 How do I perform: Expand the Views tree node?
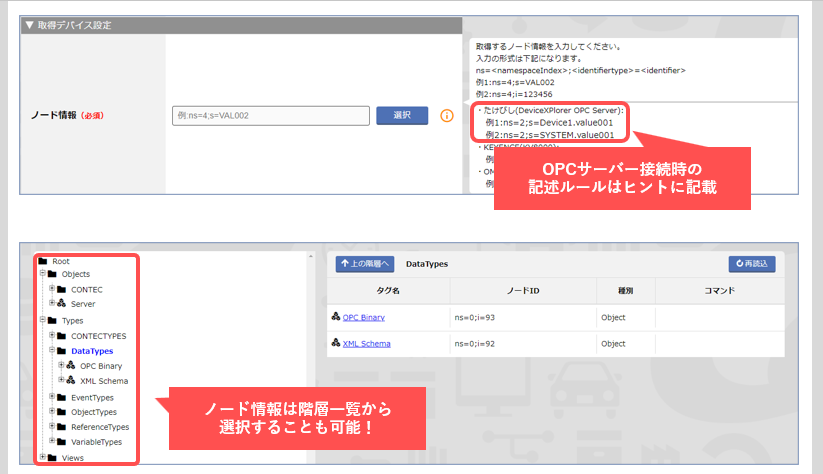pyautogui.click(x=41, y=457)
